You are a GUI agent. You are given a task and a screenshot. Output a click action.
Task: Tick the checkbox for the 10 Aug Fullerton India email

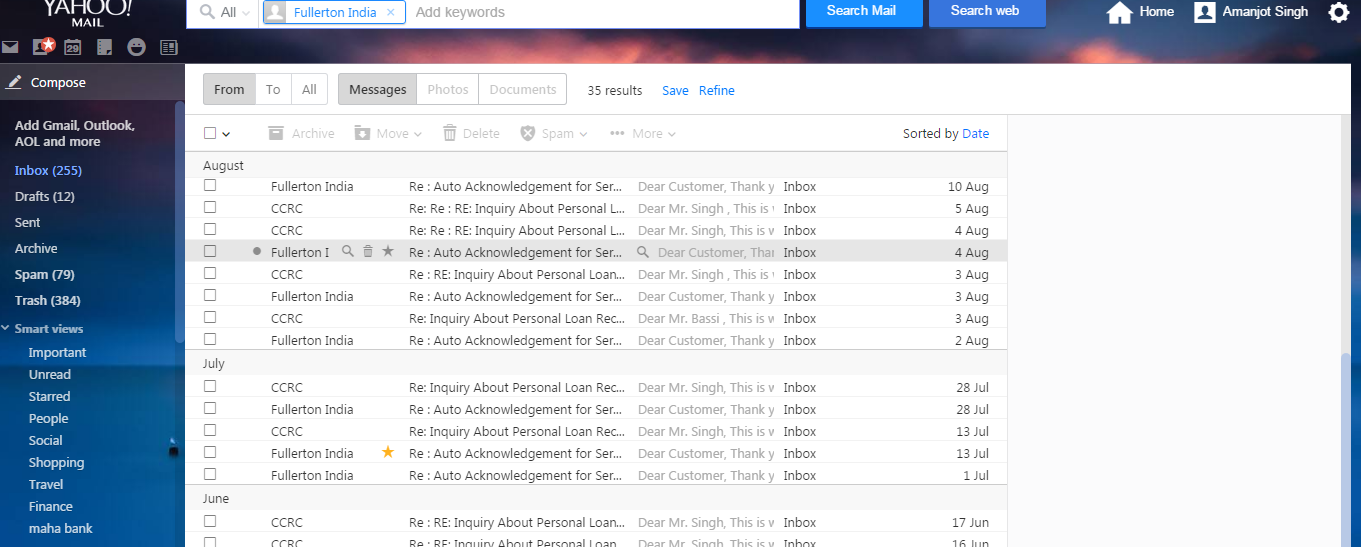[x=210, y=186]
